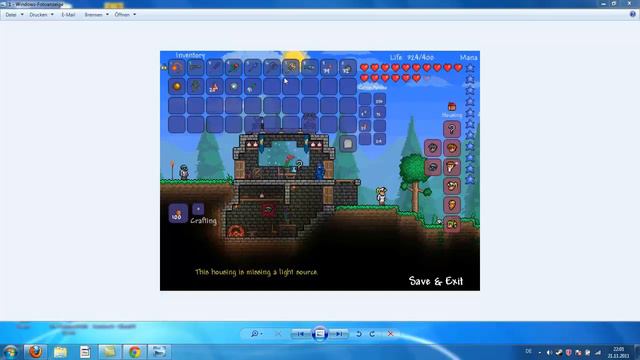Image resolution: width=640 pixels, height=360 pixels.
Task: Expand the Brennen dropdown menu
Action: (96, 15)
